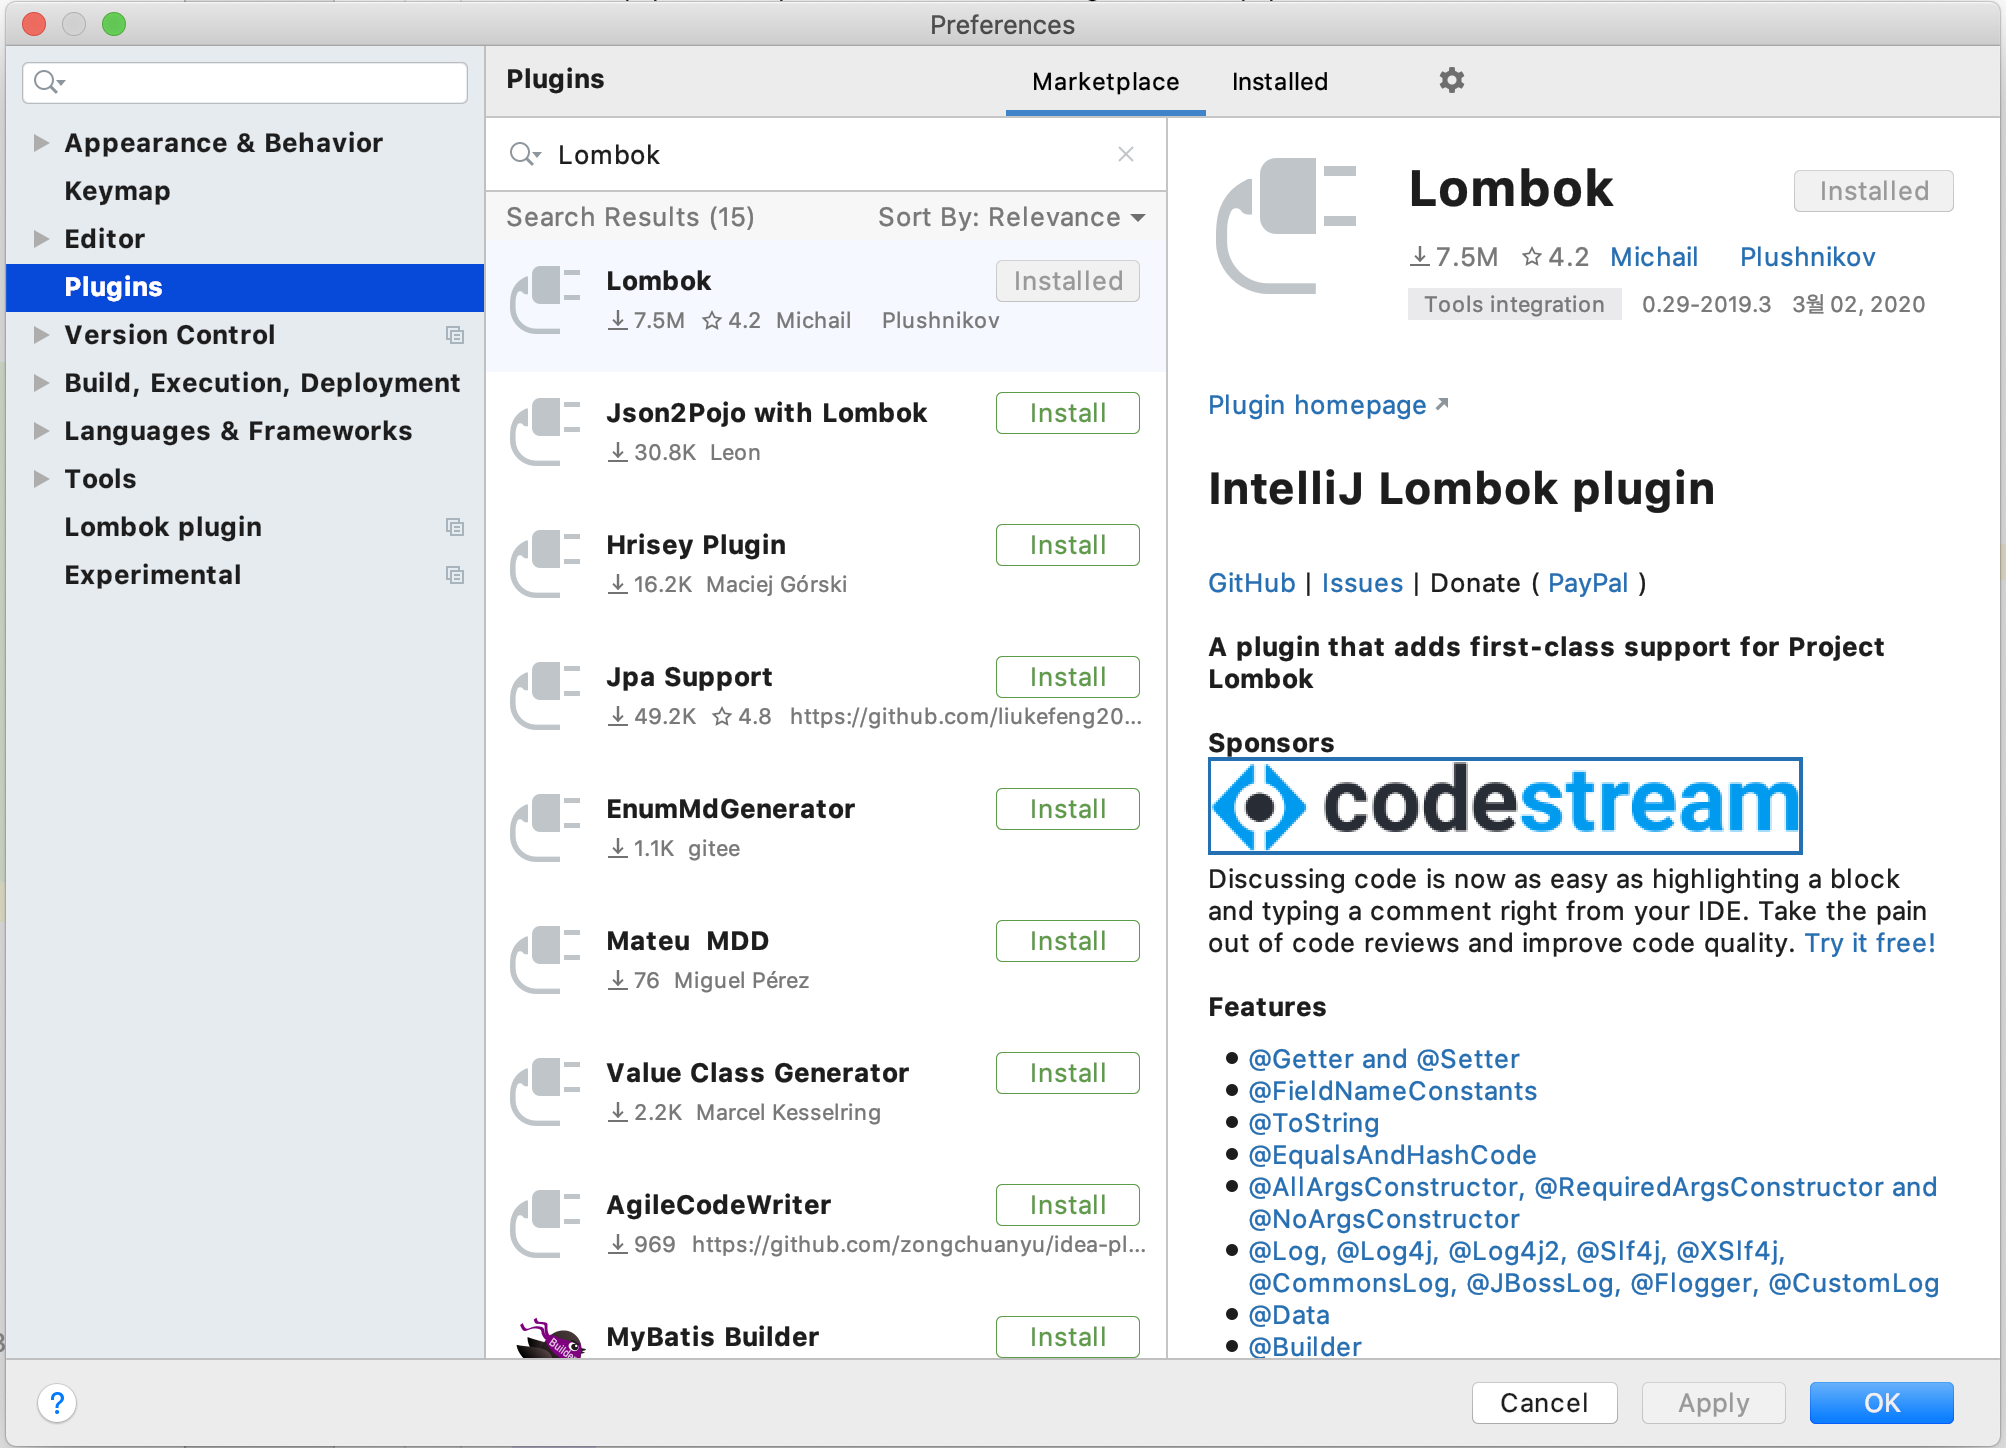Image resolution: width=2006 pixels, height=1448 pixels.
Task: Install the Json2Pojo with Lombok plugin
Action: click(x=1067, y=413)
